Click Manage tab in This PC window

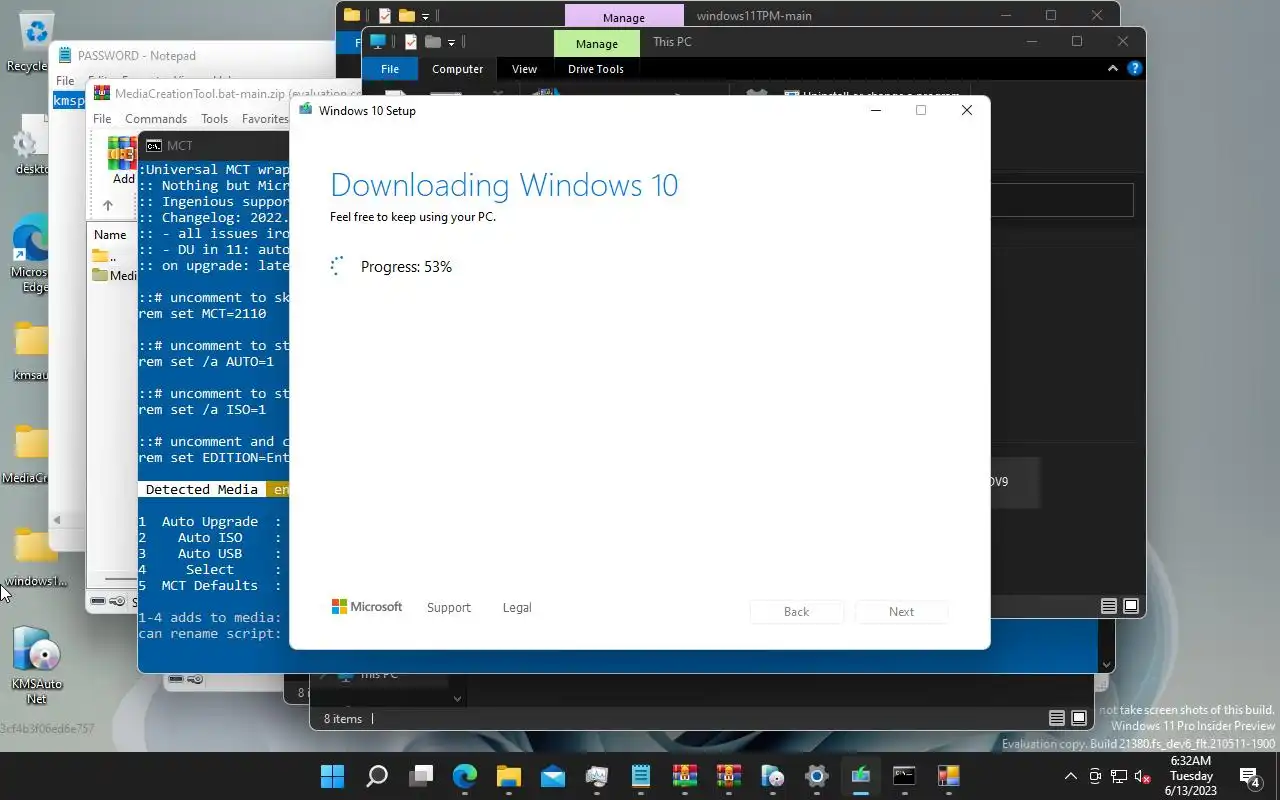click(597, 43)
